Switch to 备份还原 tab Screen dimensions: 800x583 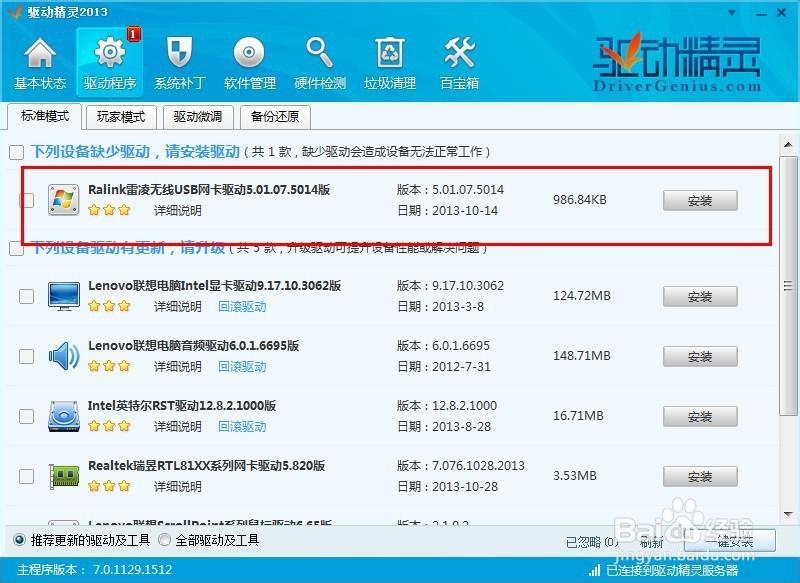(274, 117)
